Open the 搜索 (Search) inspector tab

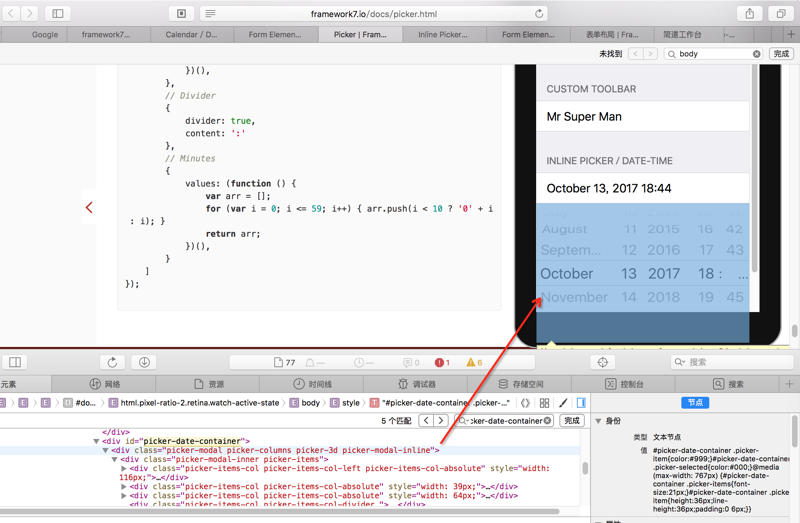pyautogui.click(x=728, y=384)
